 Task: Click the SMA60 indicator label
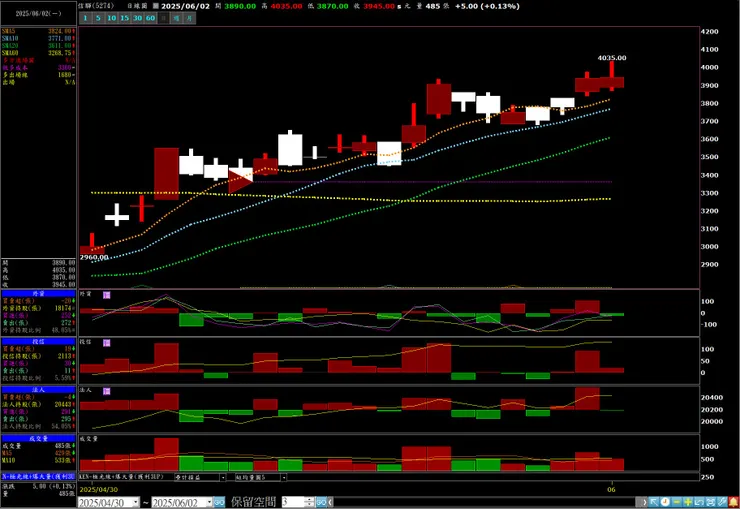point(10,53)
